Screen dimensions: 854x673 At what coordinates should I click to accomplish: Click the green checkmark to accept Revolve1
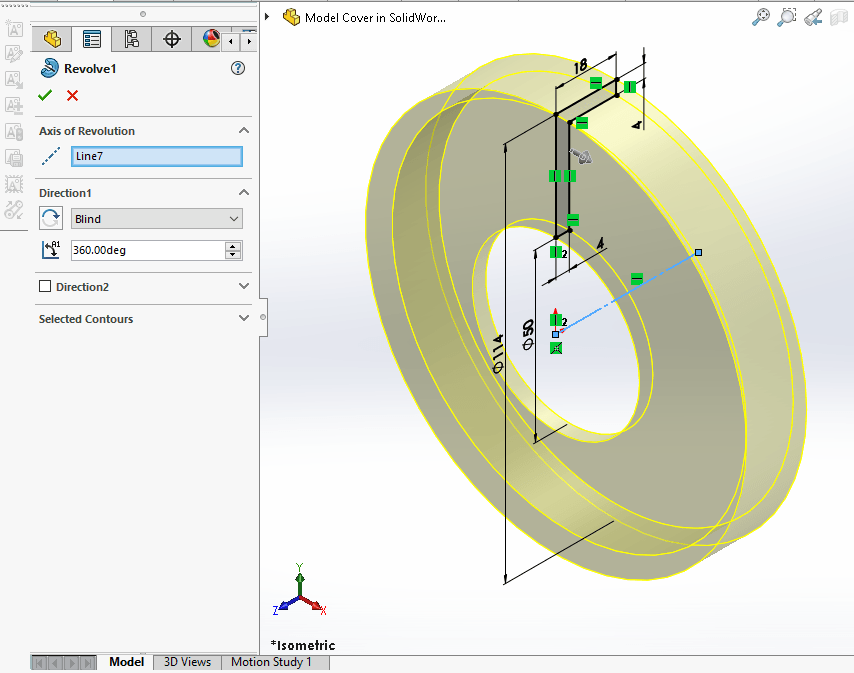(44, 96)
